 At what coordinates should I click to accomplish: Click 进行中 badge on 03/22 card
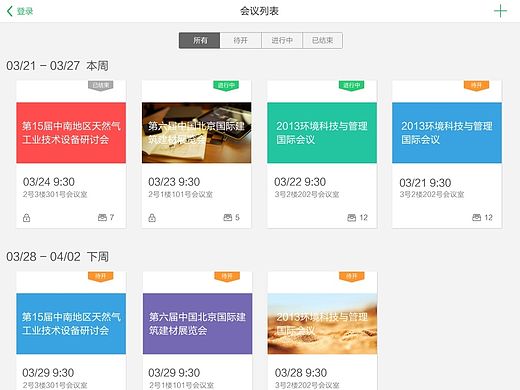[352, 86]
